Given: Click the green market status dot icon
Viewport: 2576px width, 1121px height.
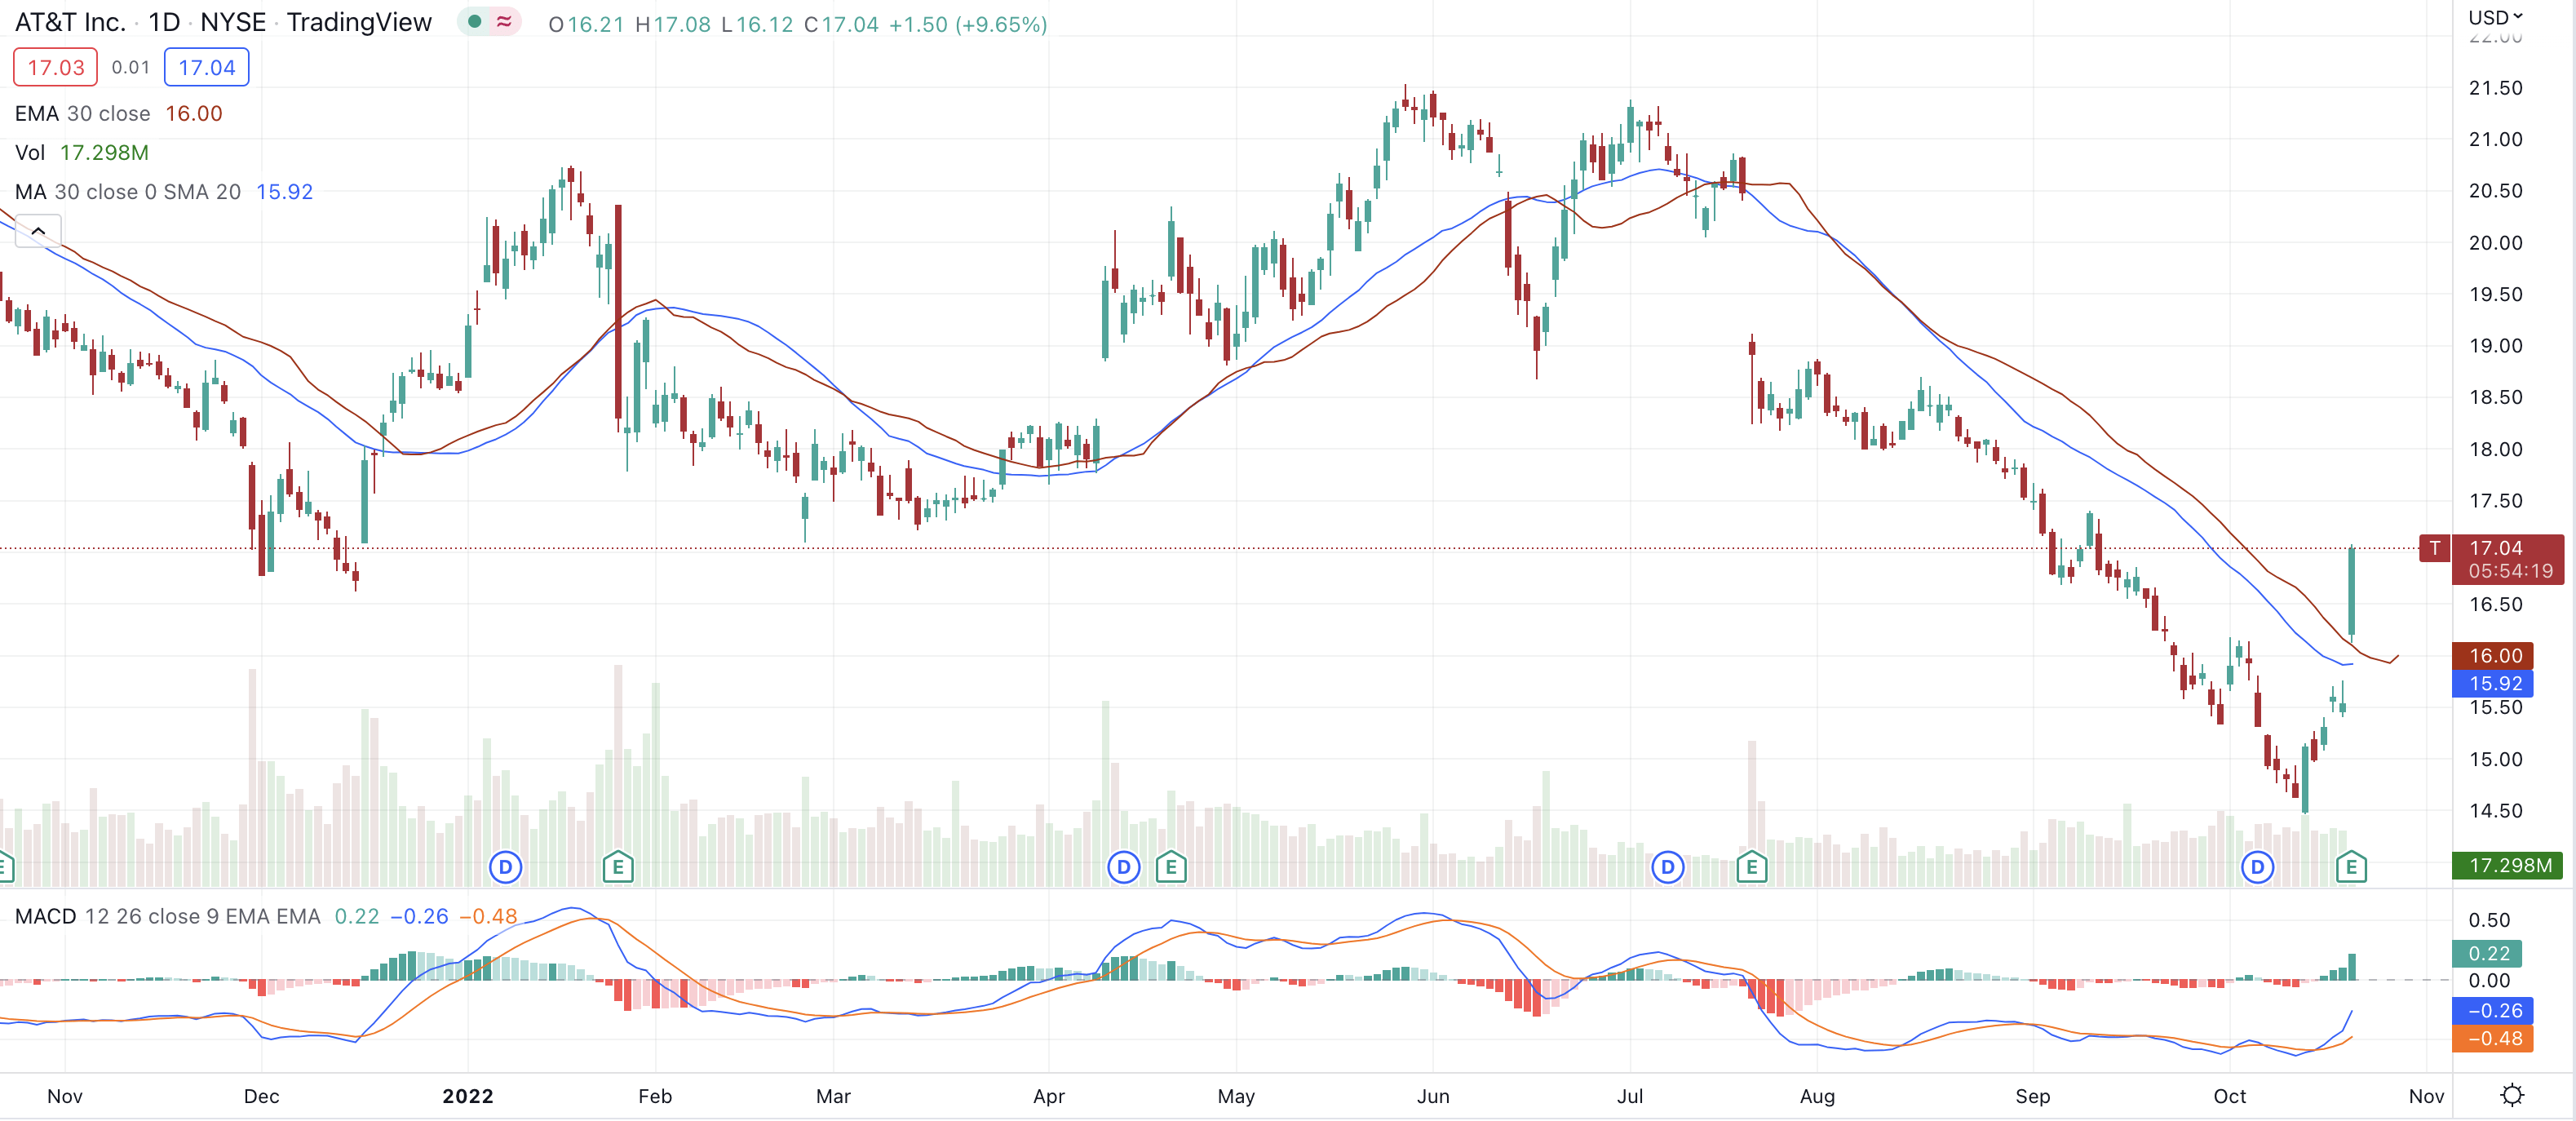Looking at the screenshot, I should (x=475, y=21).
